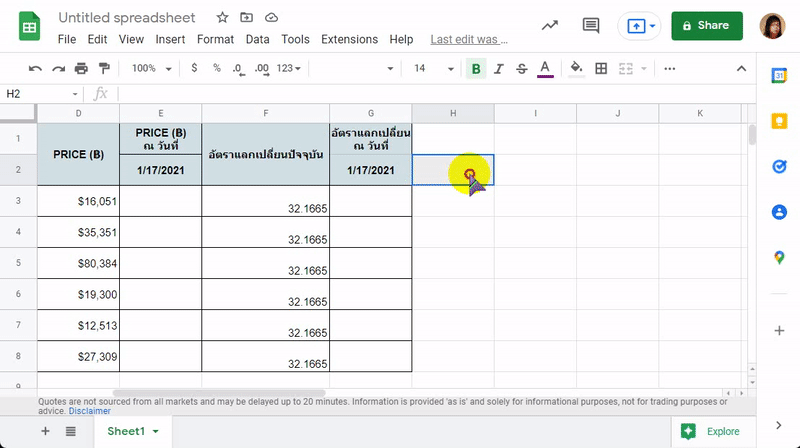Image resolution: width=800 pixels, height=448 pixels.
Task: Click the merge cells icon
Action: click(x=626, y=68)
